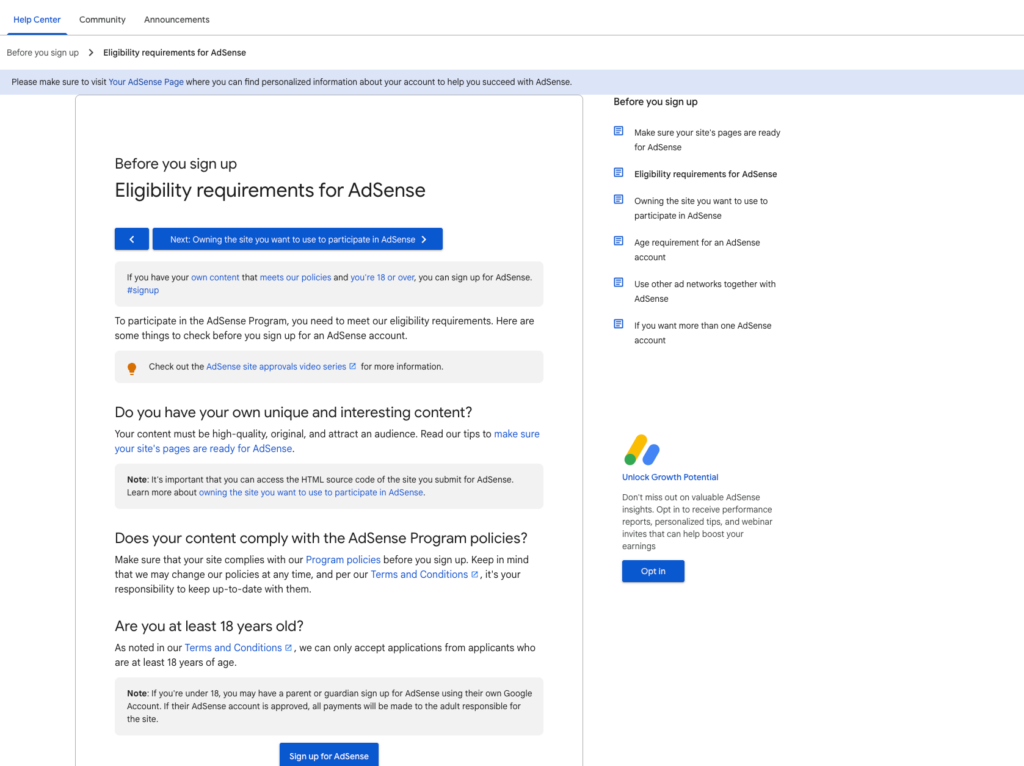
Task: Click external link icon after video series
Action: coord(353,366)
